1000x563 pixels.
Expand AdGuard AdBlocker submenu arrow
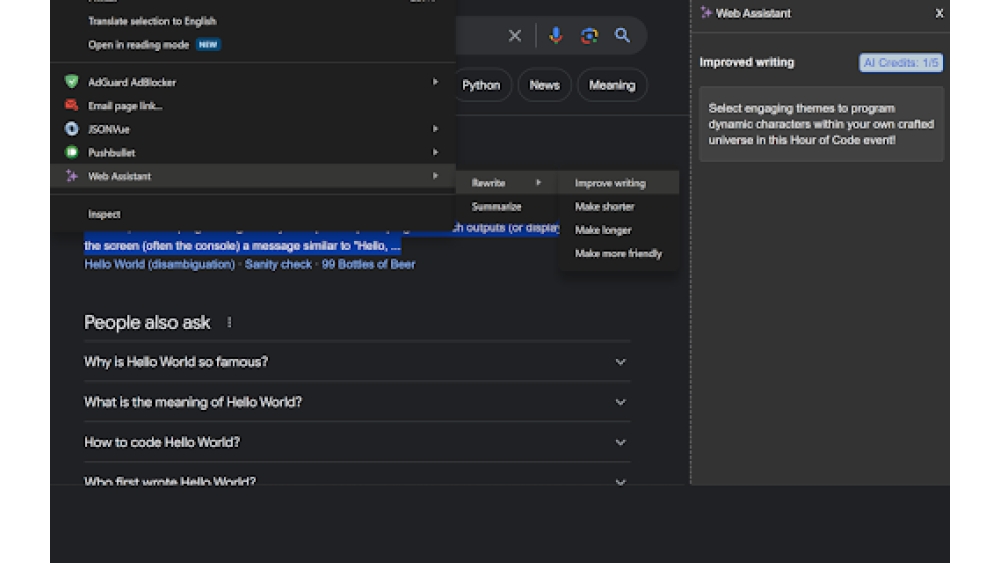[x=435, y=82]
